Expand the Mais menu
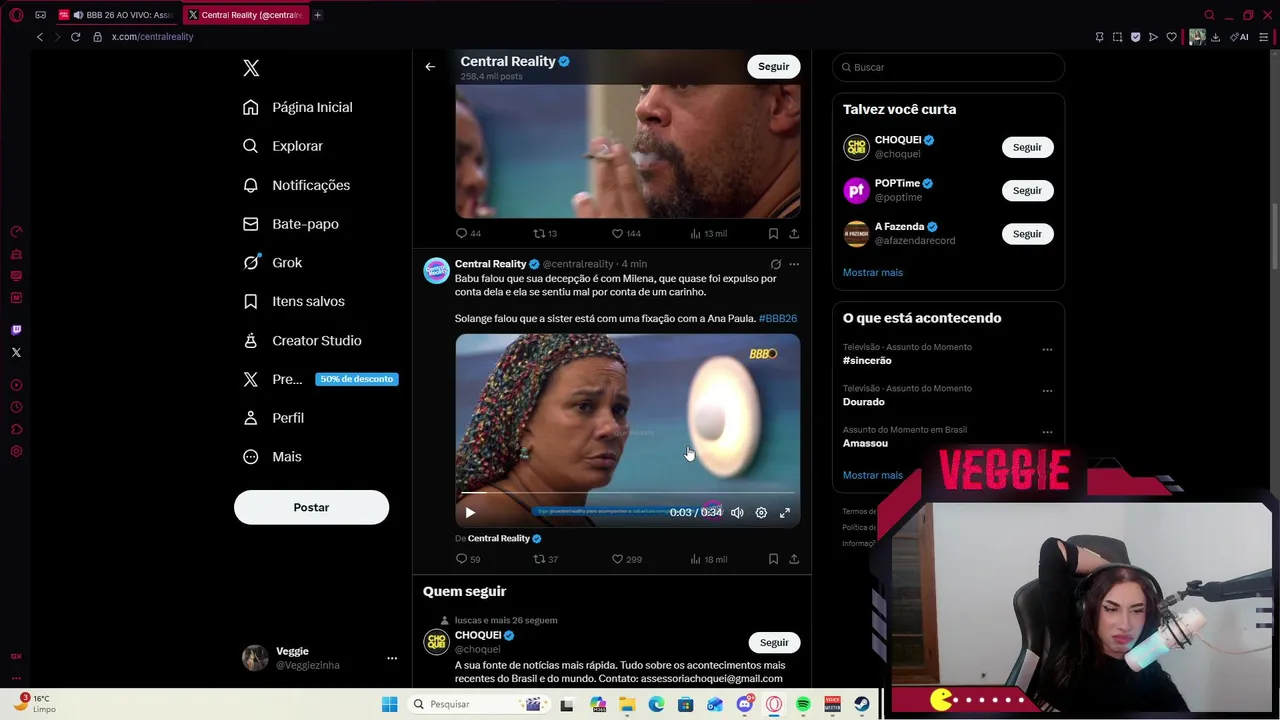 [273, 457]
